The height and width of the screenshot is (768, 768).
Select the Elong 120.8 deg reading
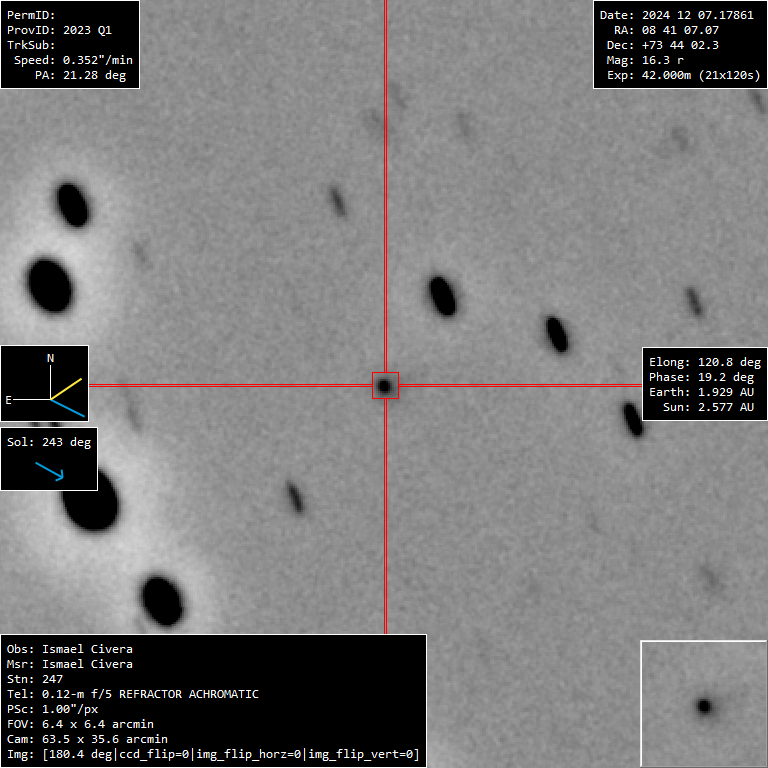704,362
